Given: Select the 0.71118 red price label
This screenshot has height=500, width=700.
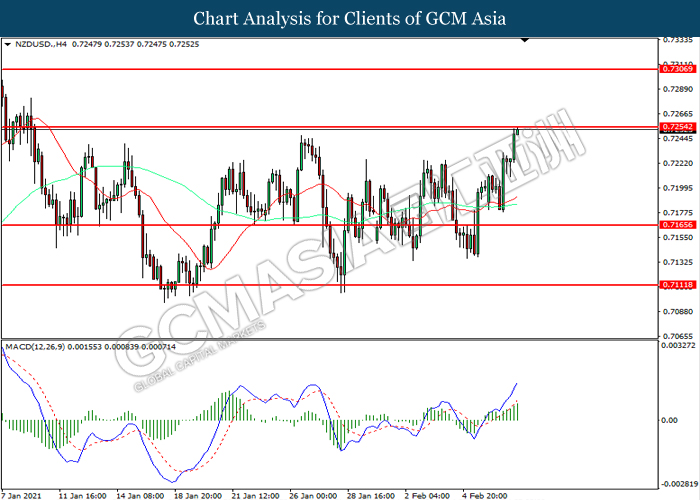Looking at the screenshot, I should (x=677, y=285).
